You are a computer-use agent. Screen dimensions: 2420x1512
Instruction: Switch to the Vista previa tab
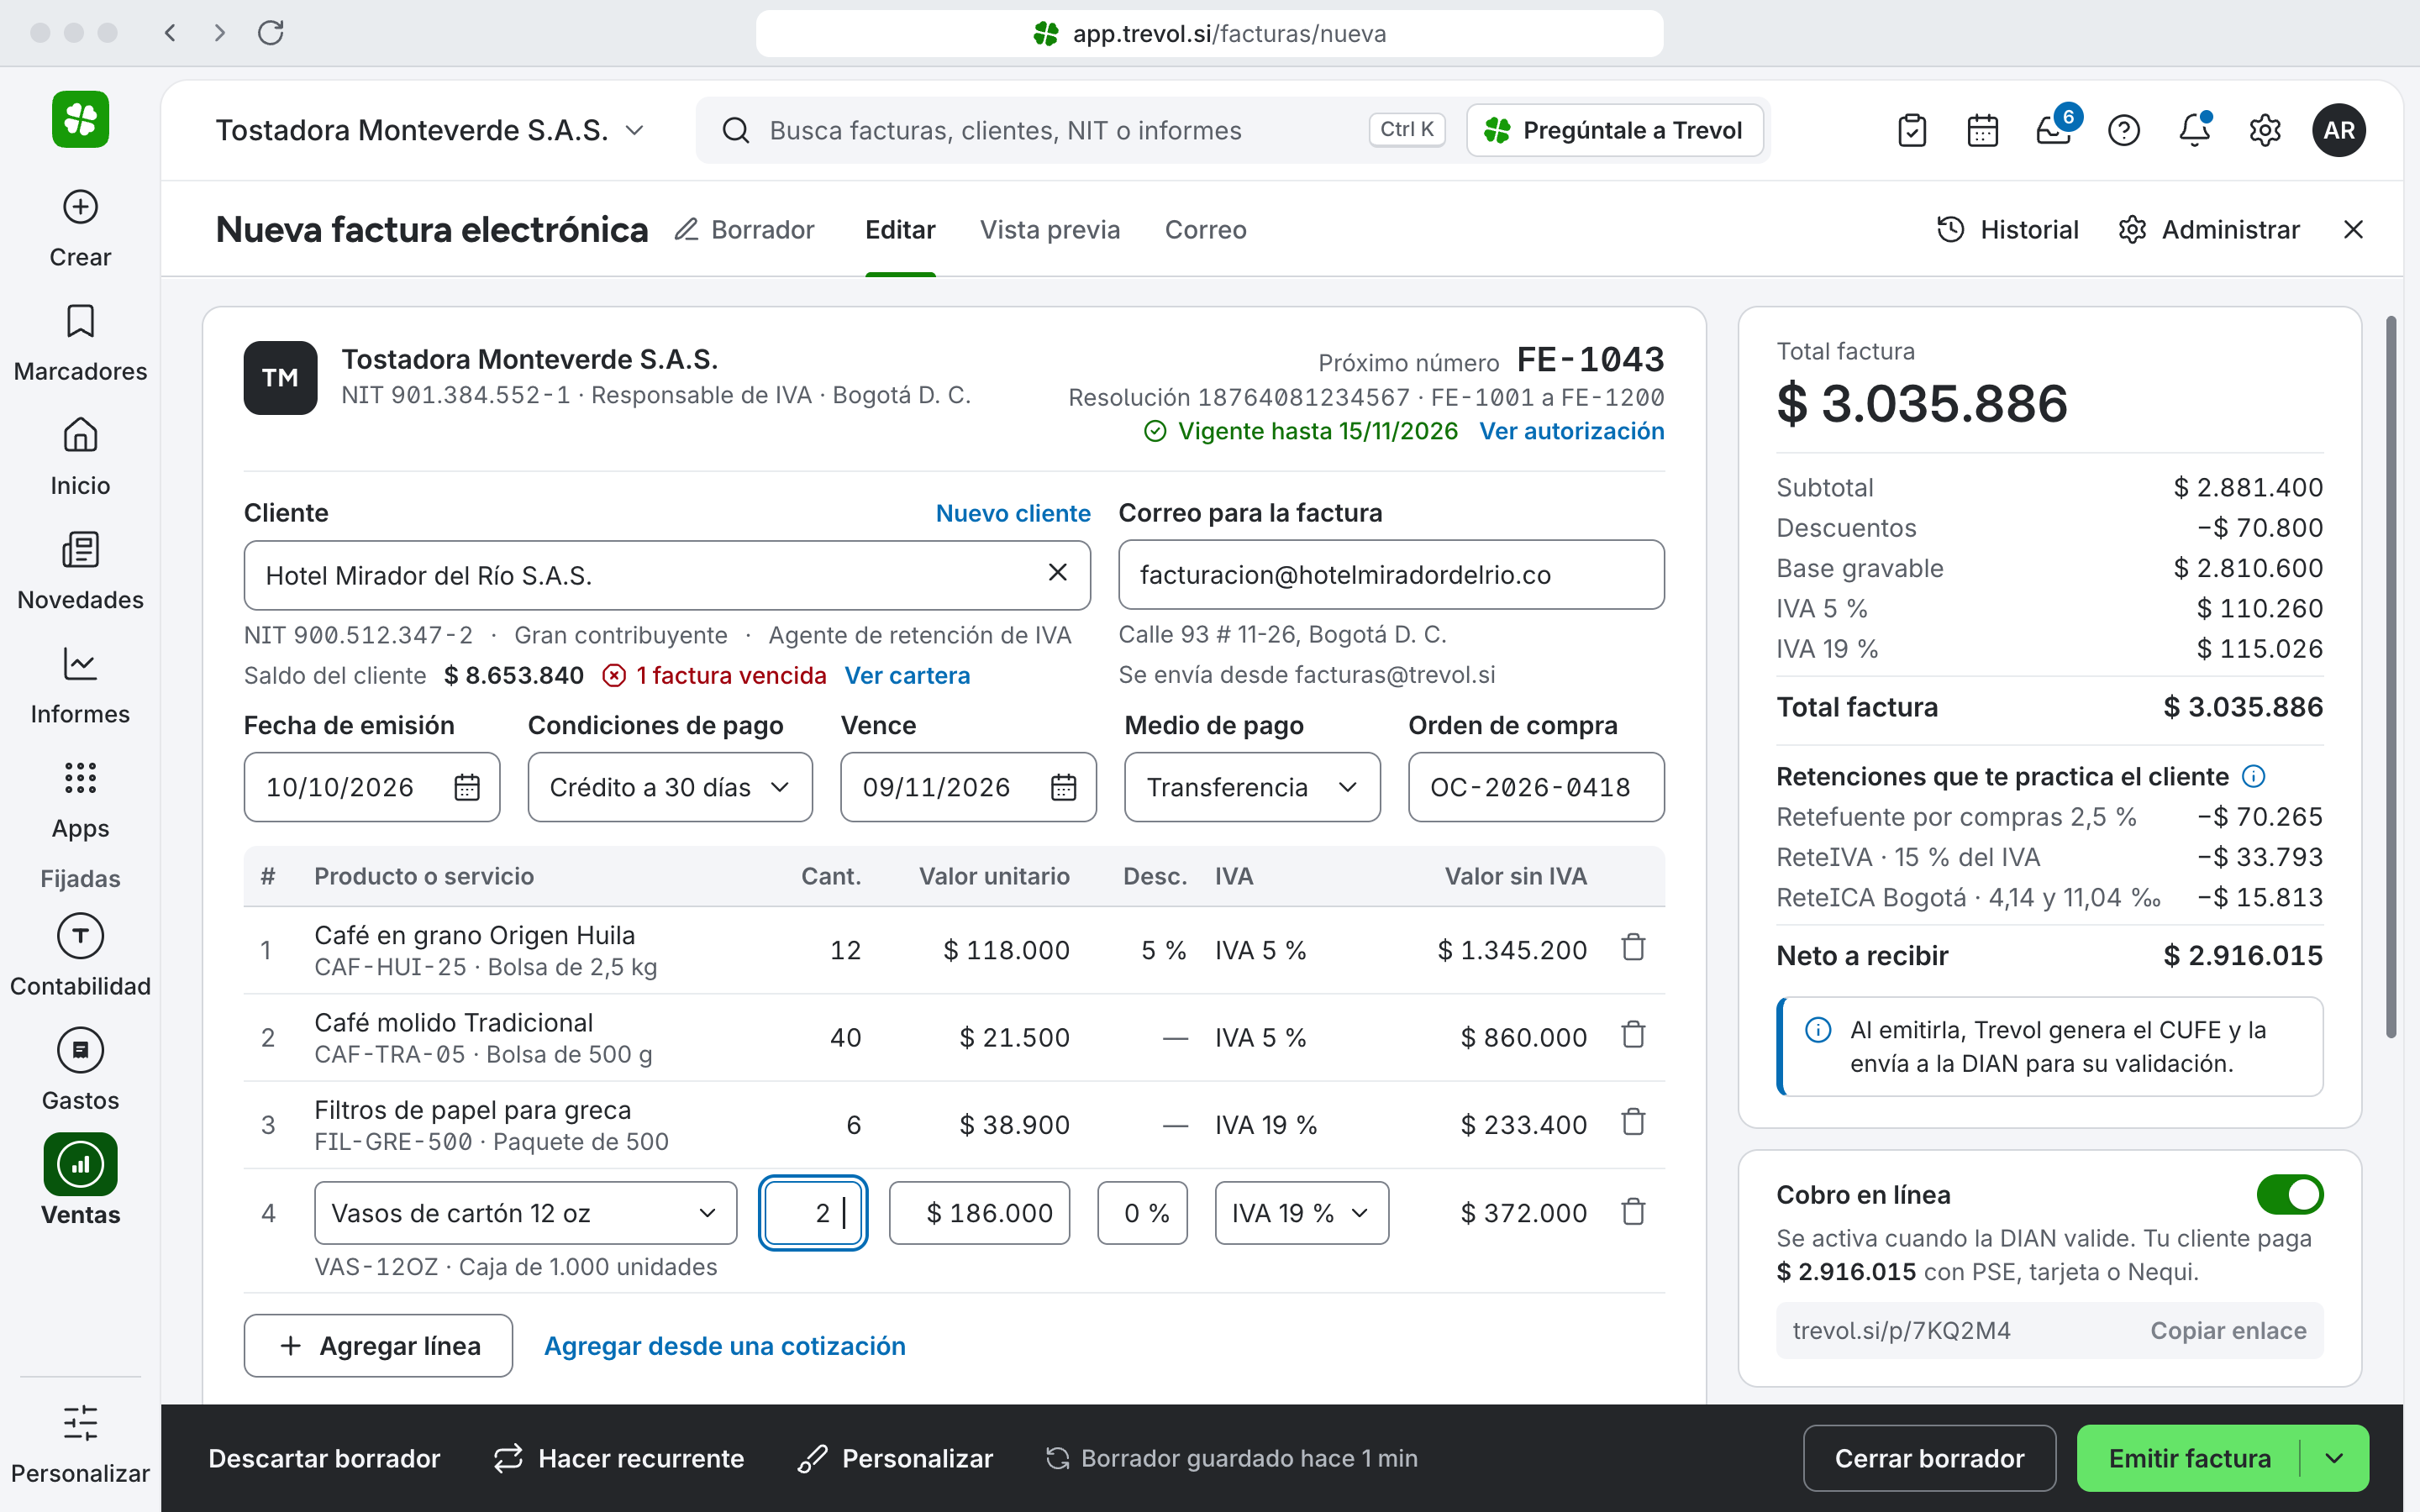coord(1050,230)
